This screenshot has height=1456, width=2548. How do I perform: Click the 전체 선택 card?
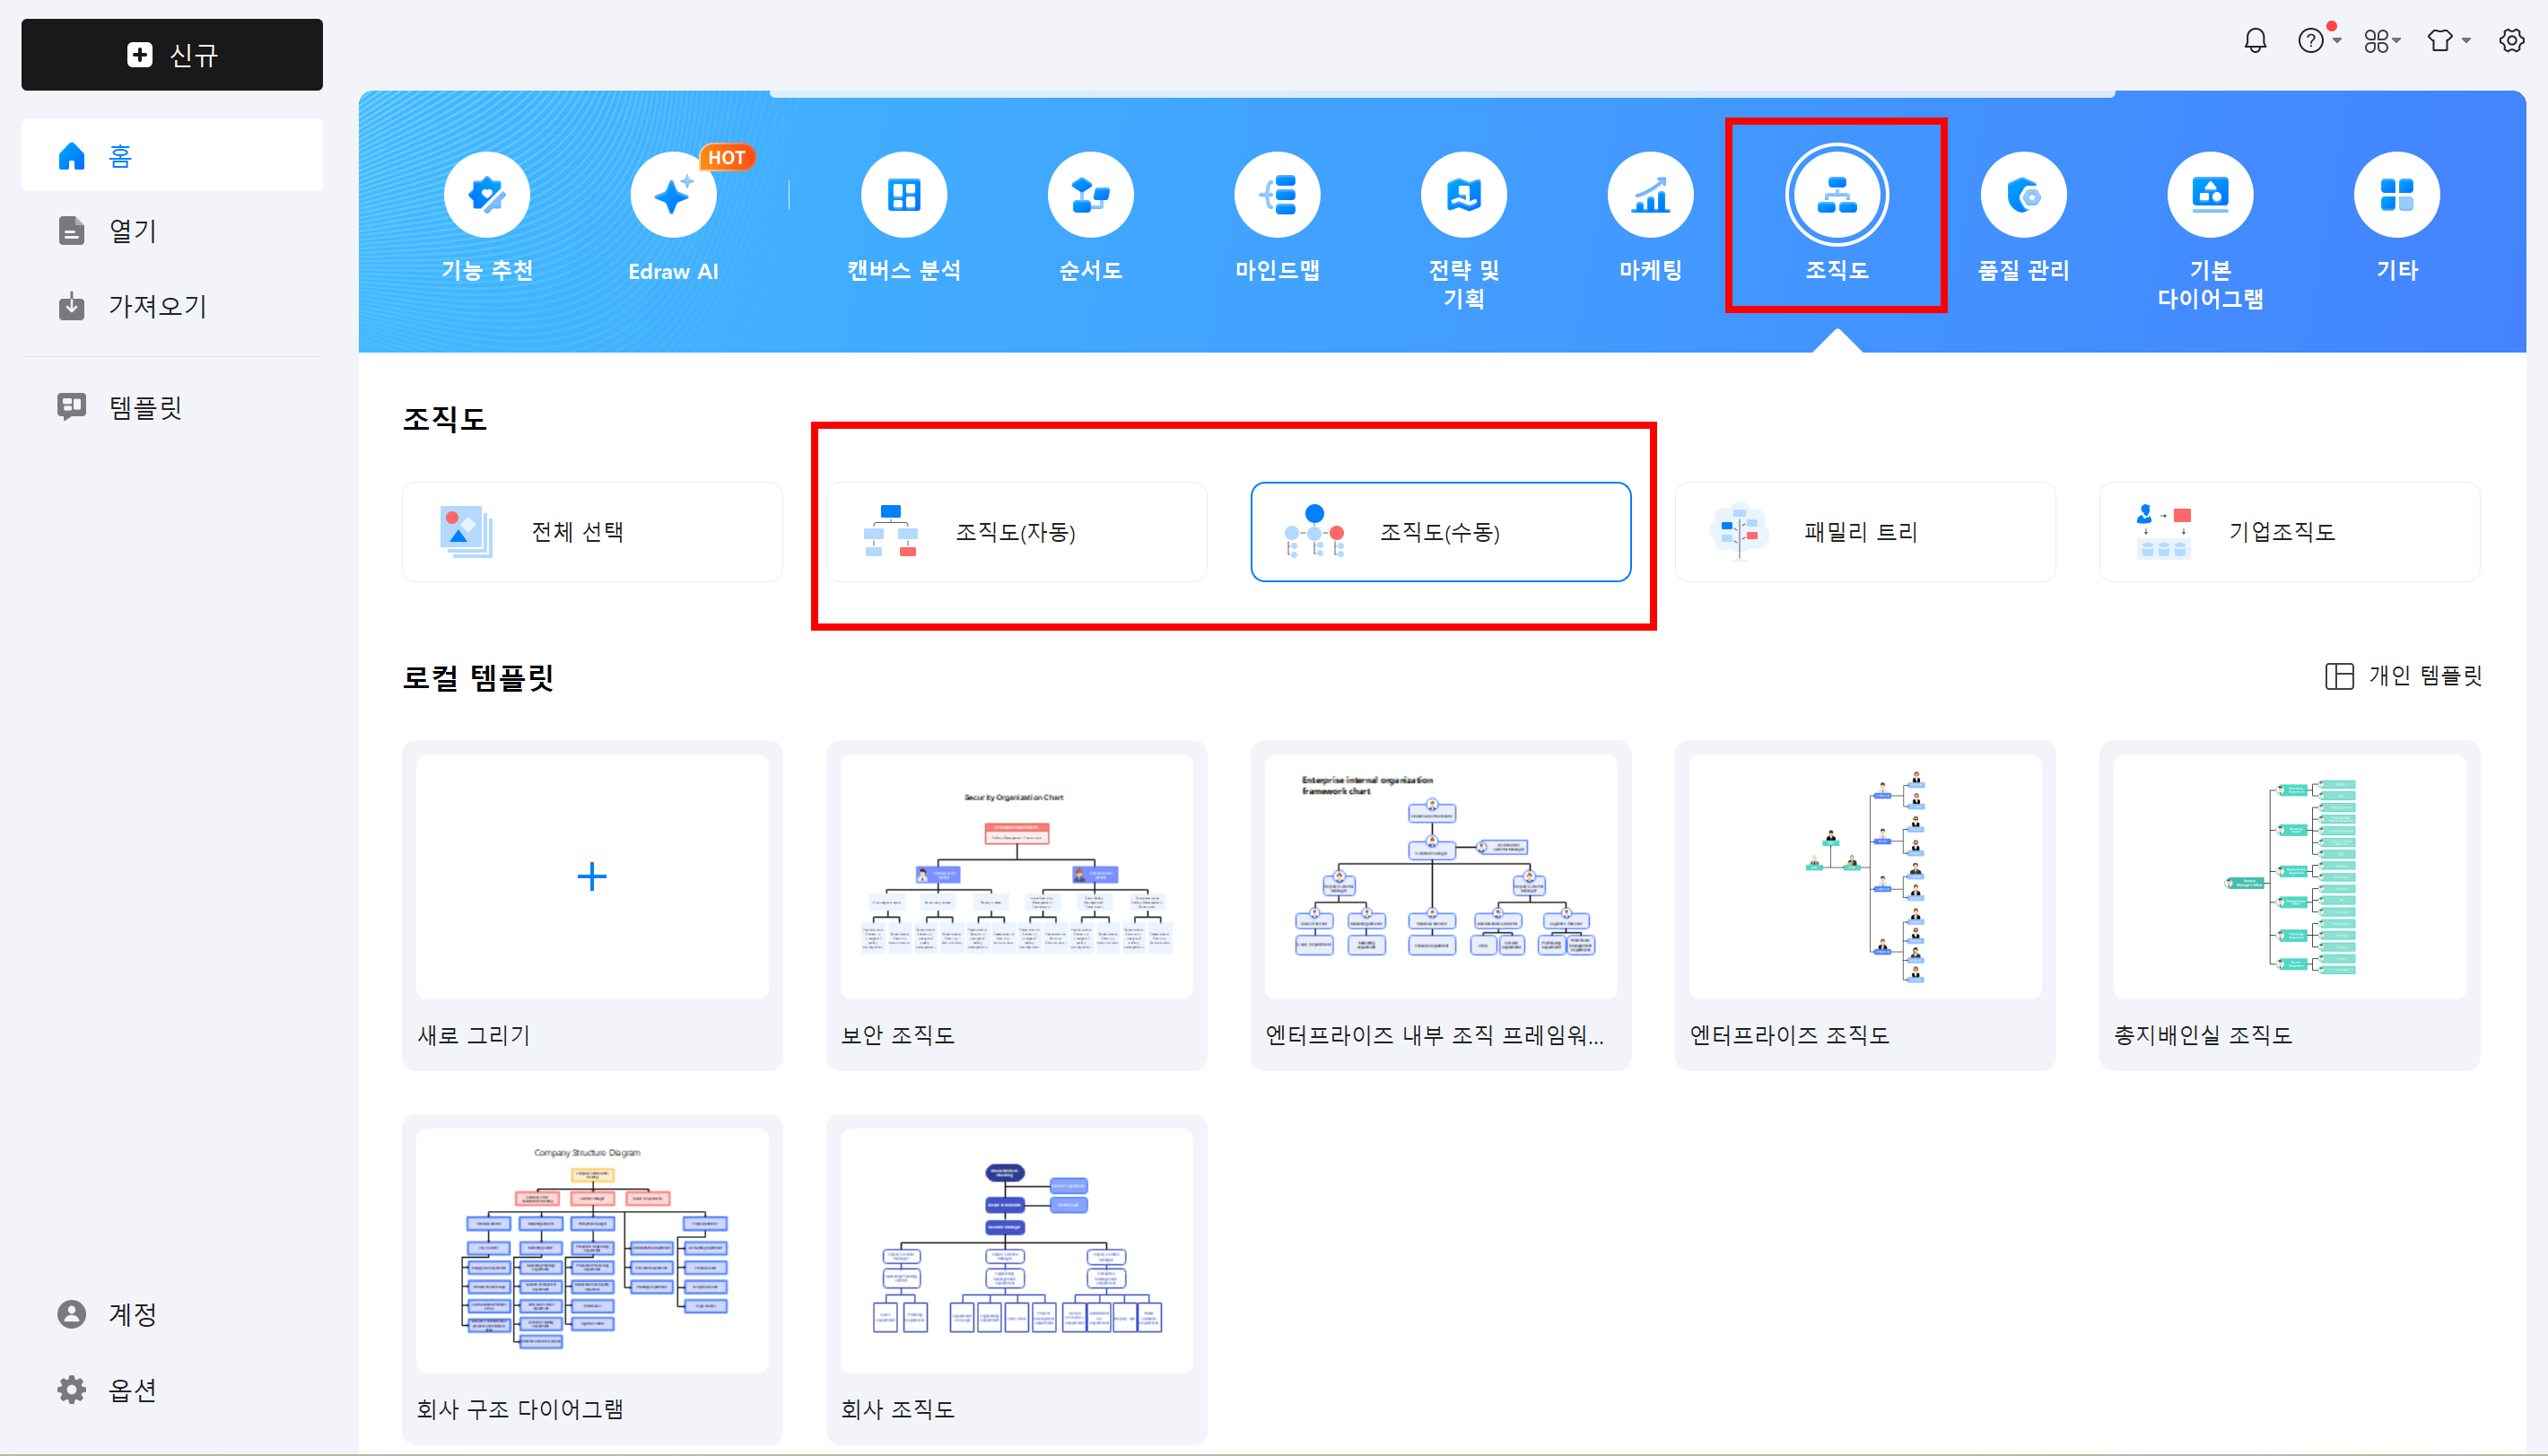[x=592, y=532]
